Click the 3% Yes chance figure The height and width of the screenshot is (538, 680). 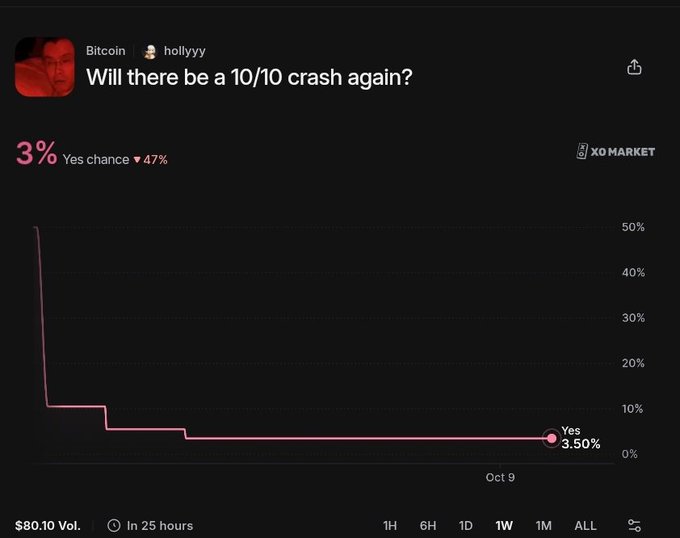pos(36,153)
